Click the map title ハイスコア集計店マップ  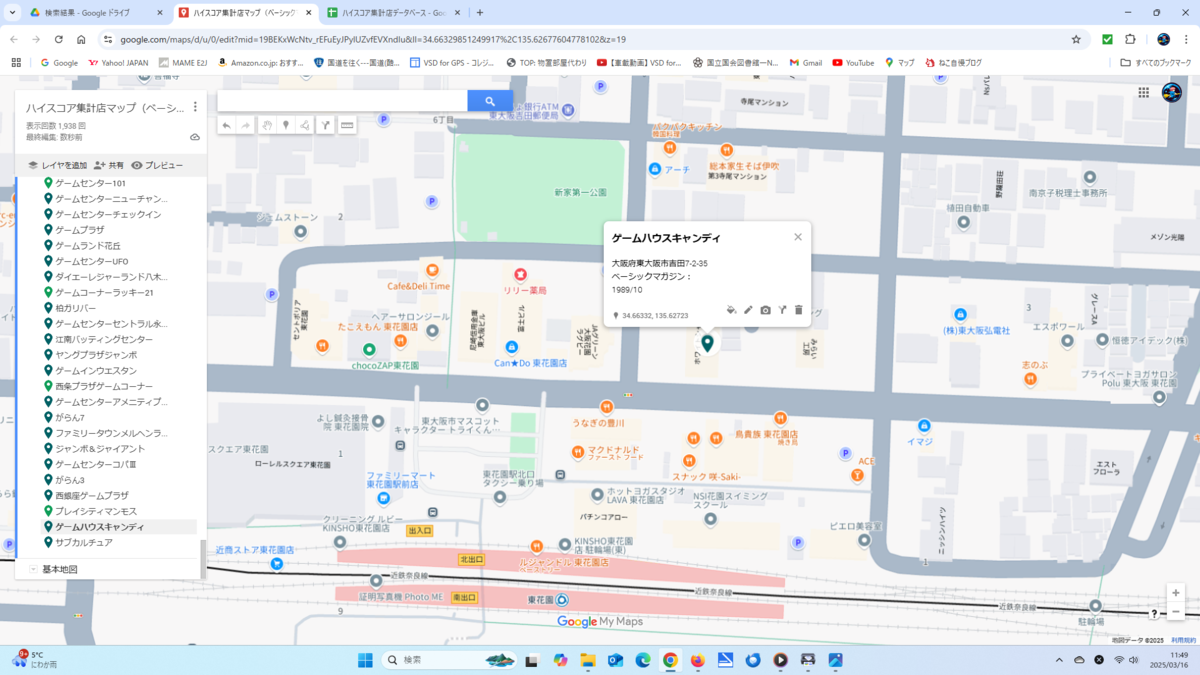coord(105,108)
